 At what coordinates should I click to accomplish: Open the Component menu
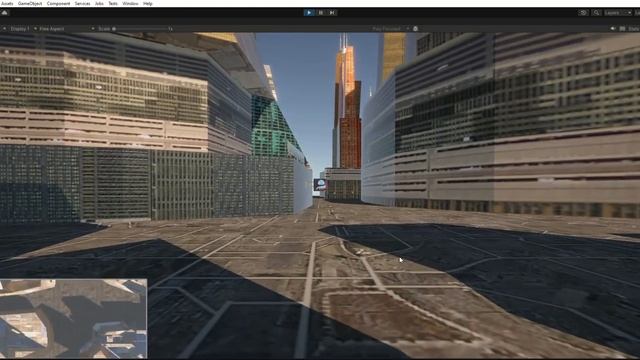coord(58,3)
